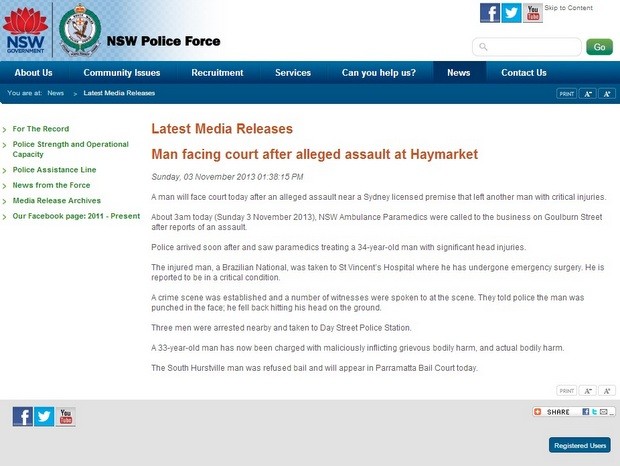Viewport: 620px width, 466px height.
Task: Click the Twitter icon in the footer
Action: [44, 417]
